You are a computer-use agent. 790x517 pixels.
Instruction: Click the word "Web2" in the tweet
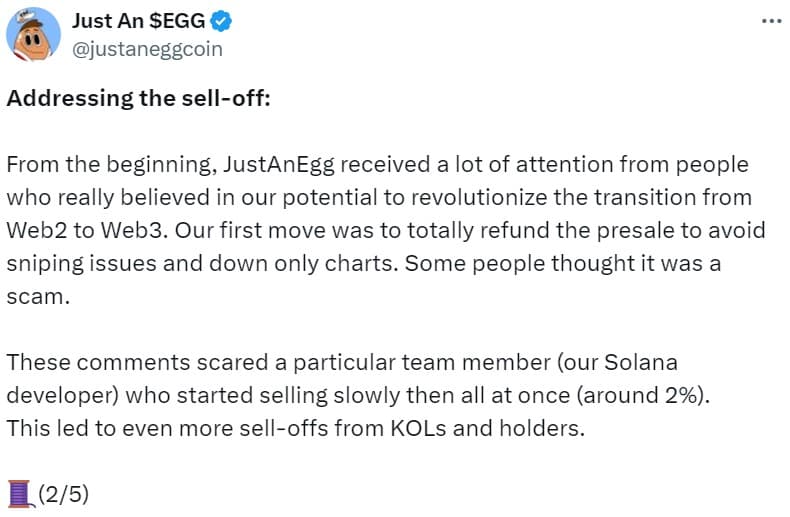[x=36, y=230]
